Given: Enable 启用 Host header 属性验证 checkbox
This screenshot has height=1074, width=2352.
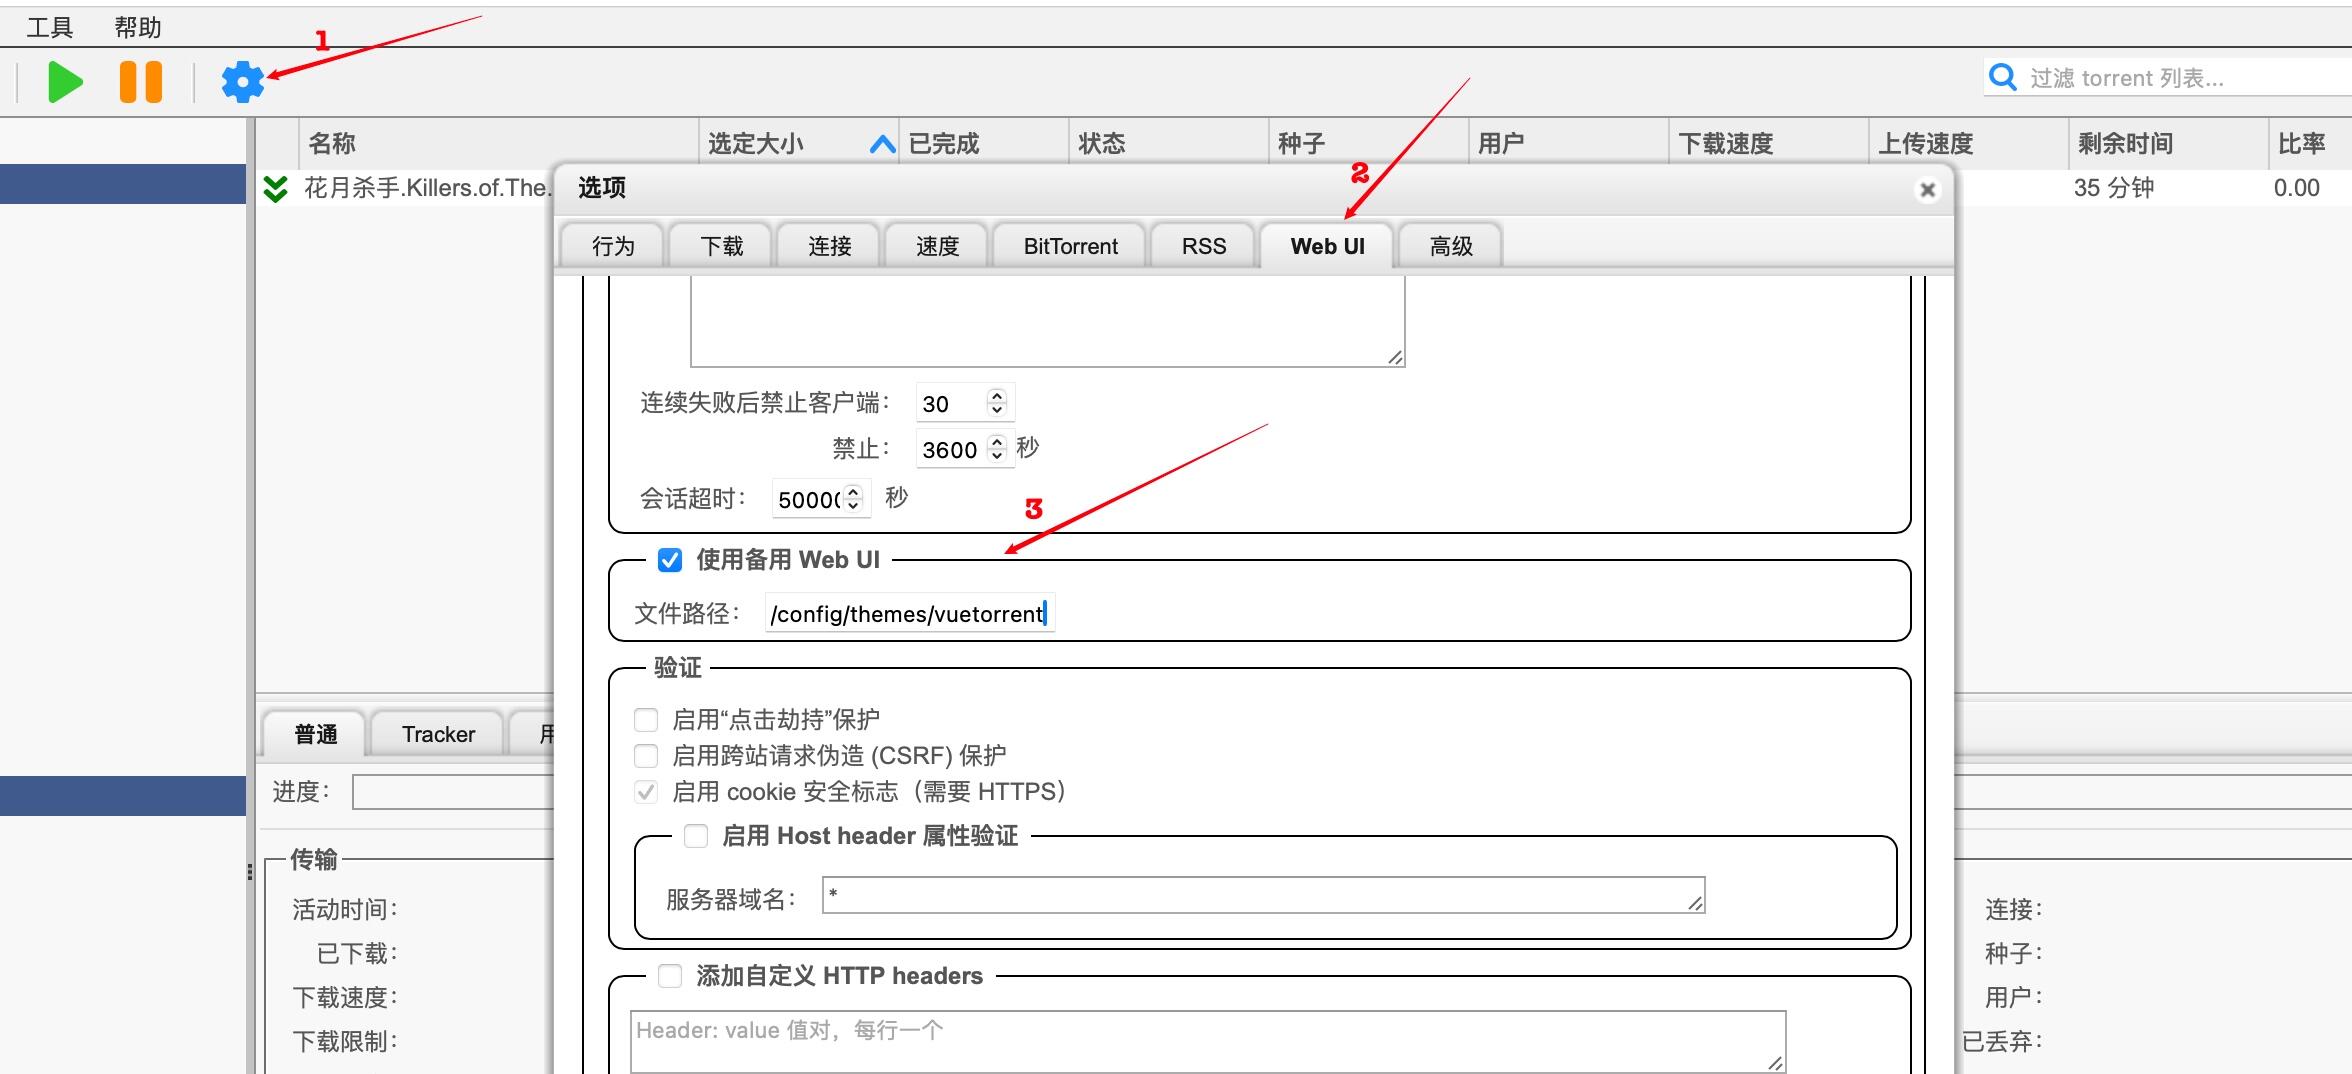Looking at the screenshot, I should [696, 836].
